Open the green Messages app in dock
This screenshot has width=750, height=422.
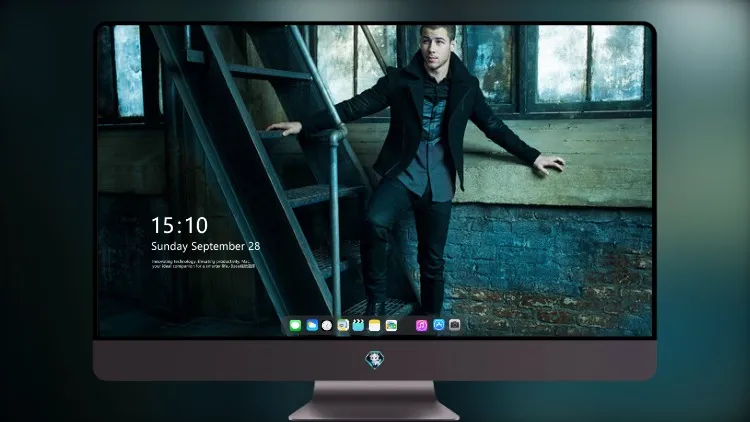(295, 325)
